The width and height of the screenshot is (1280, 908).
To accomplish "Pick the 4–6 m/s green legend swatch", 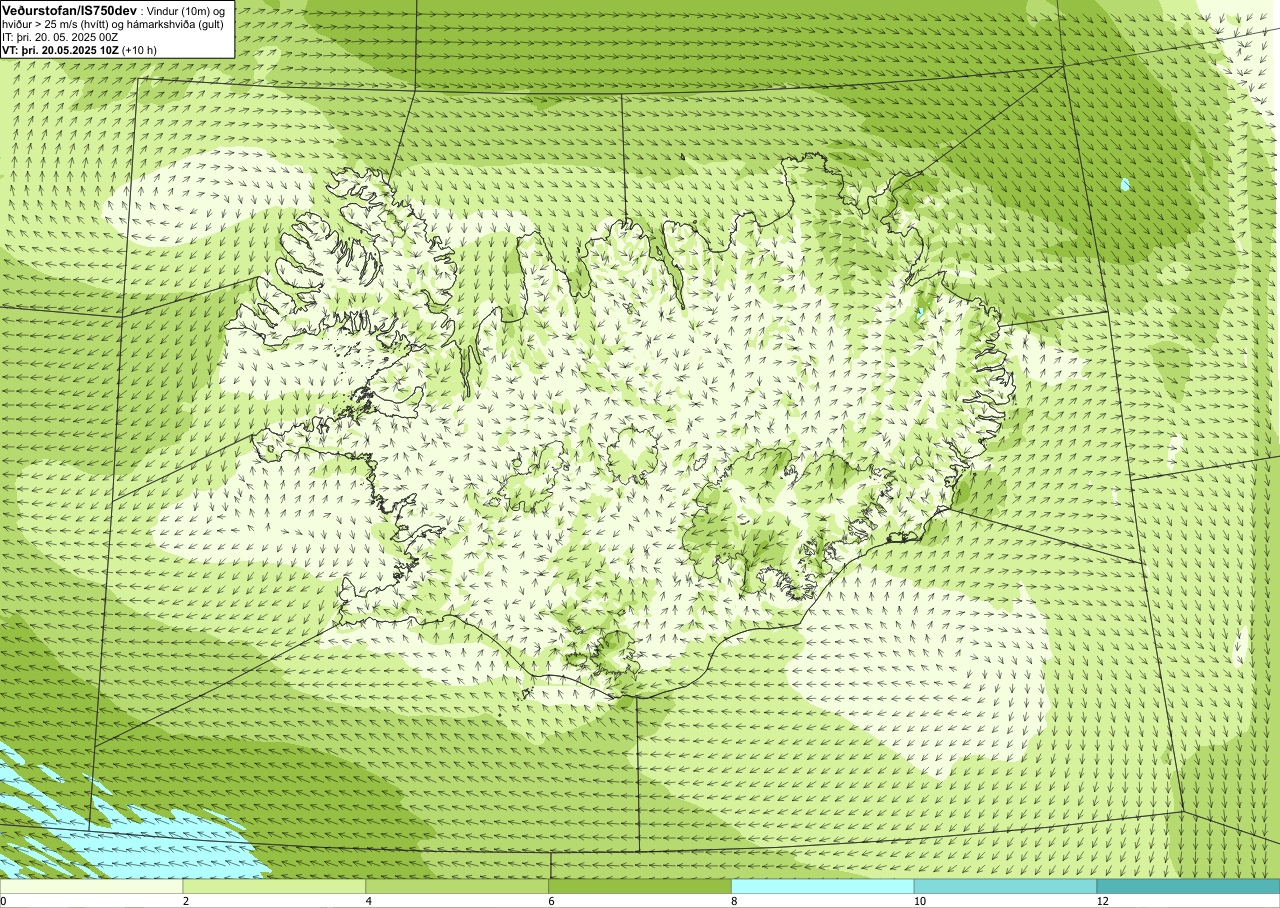I will pos(457,886).
